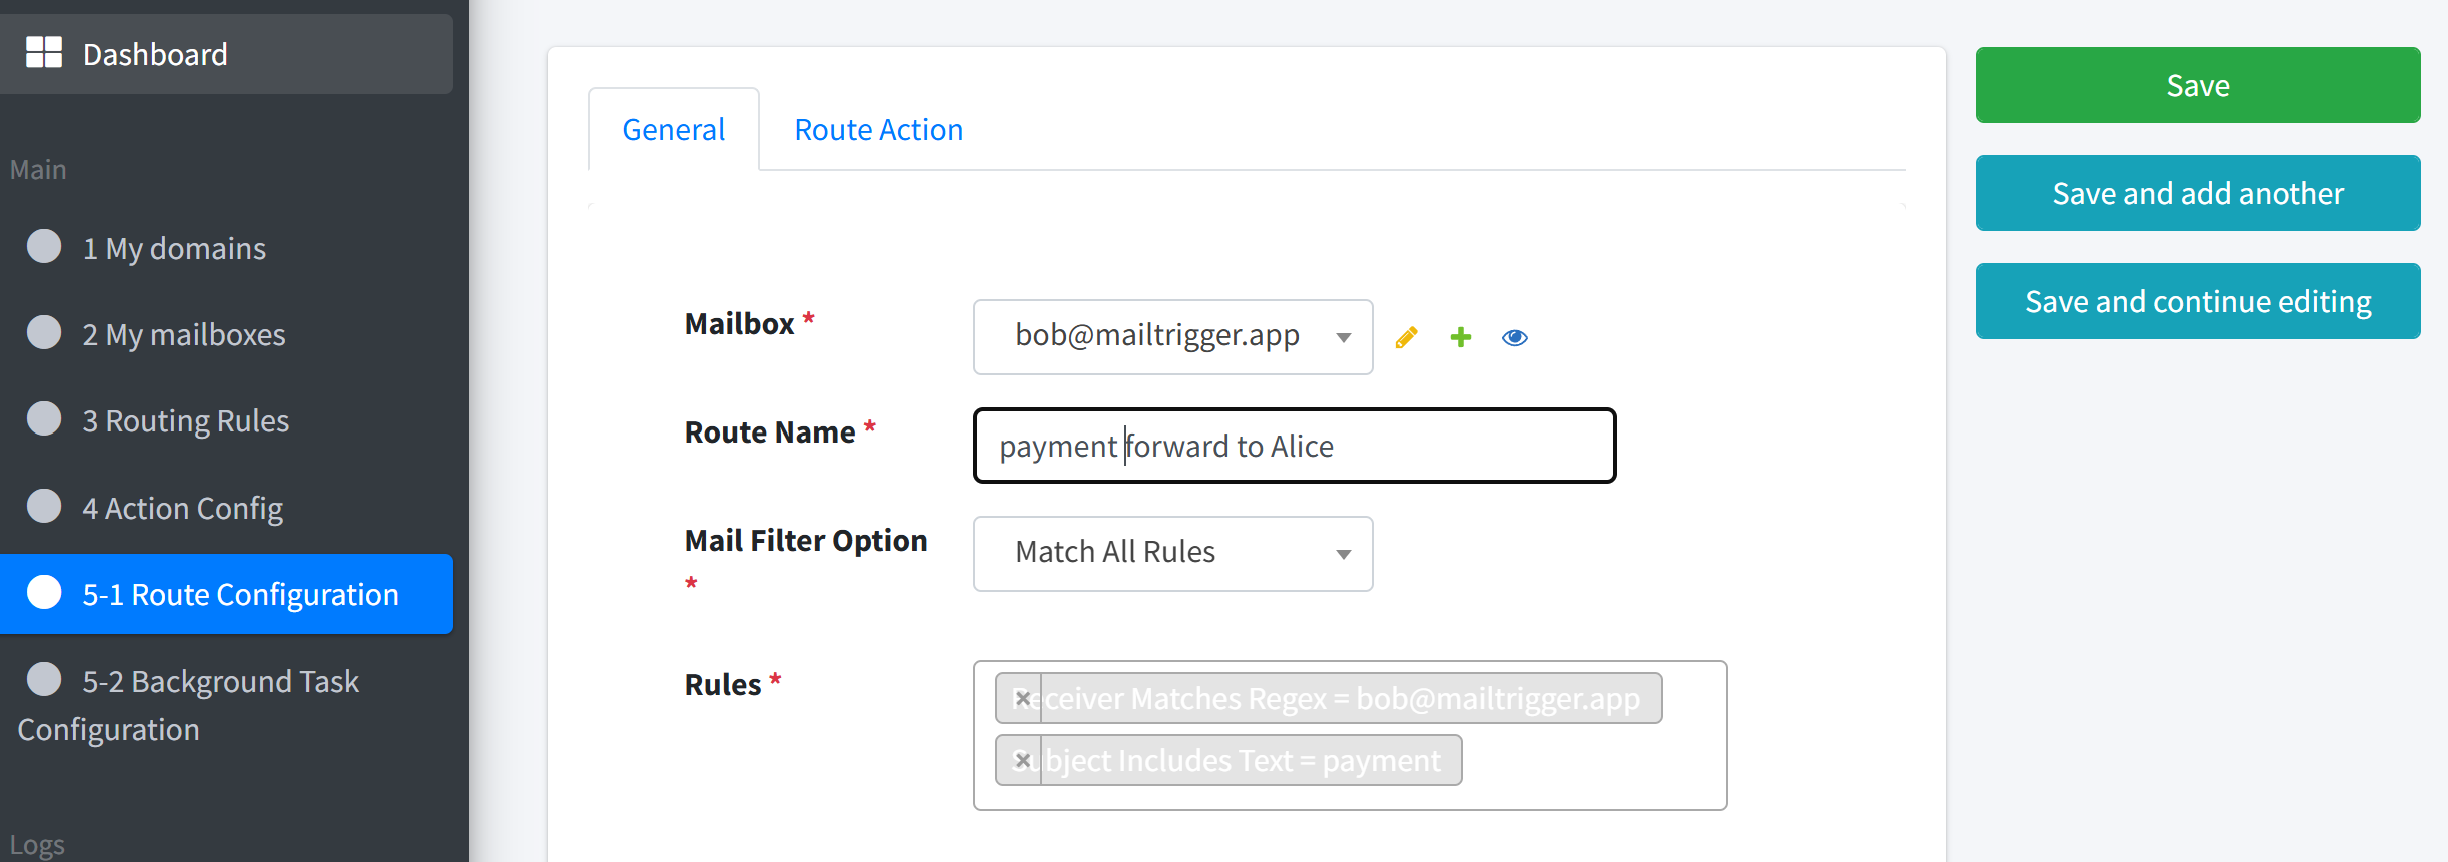2448x862 pixels.
Task: Switch to the Route Action tab
Action: coord(878,130)
